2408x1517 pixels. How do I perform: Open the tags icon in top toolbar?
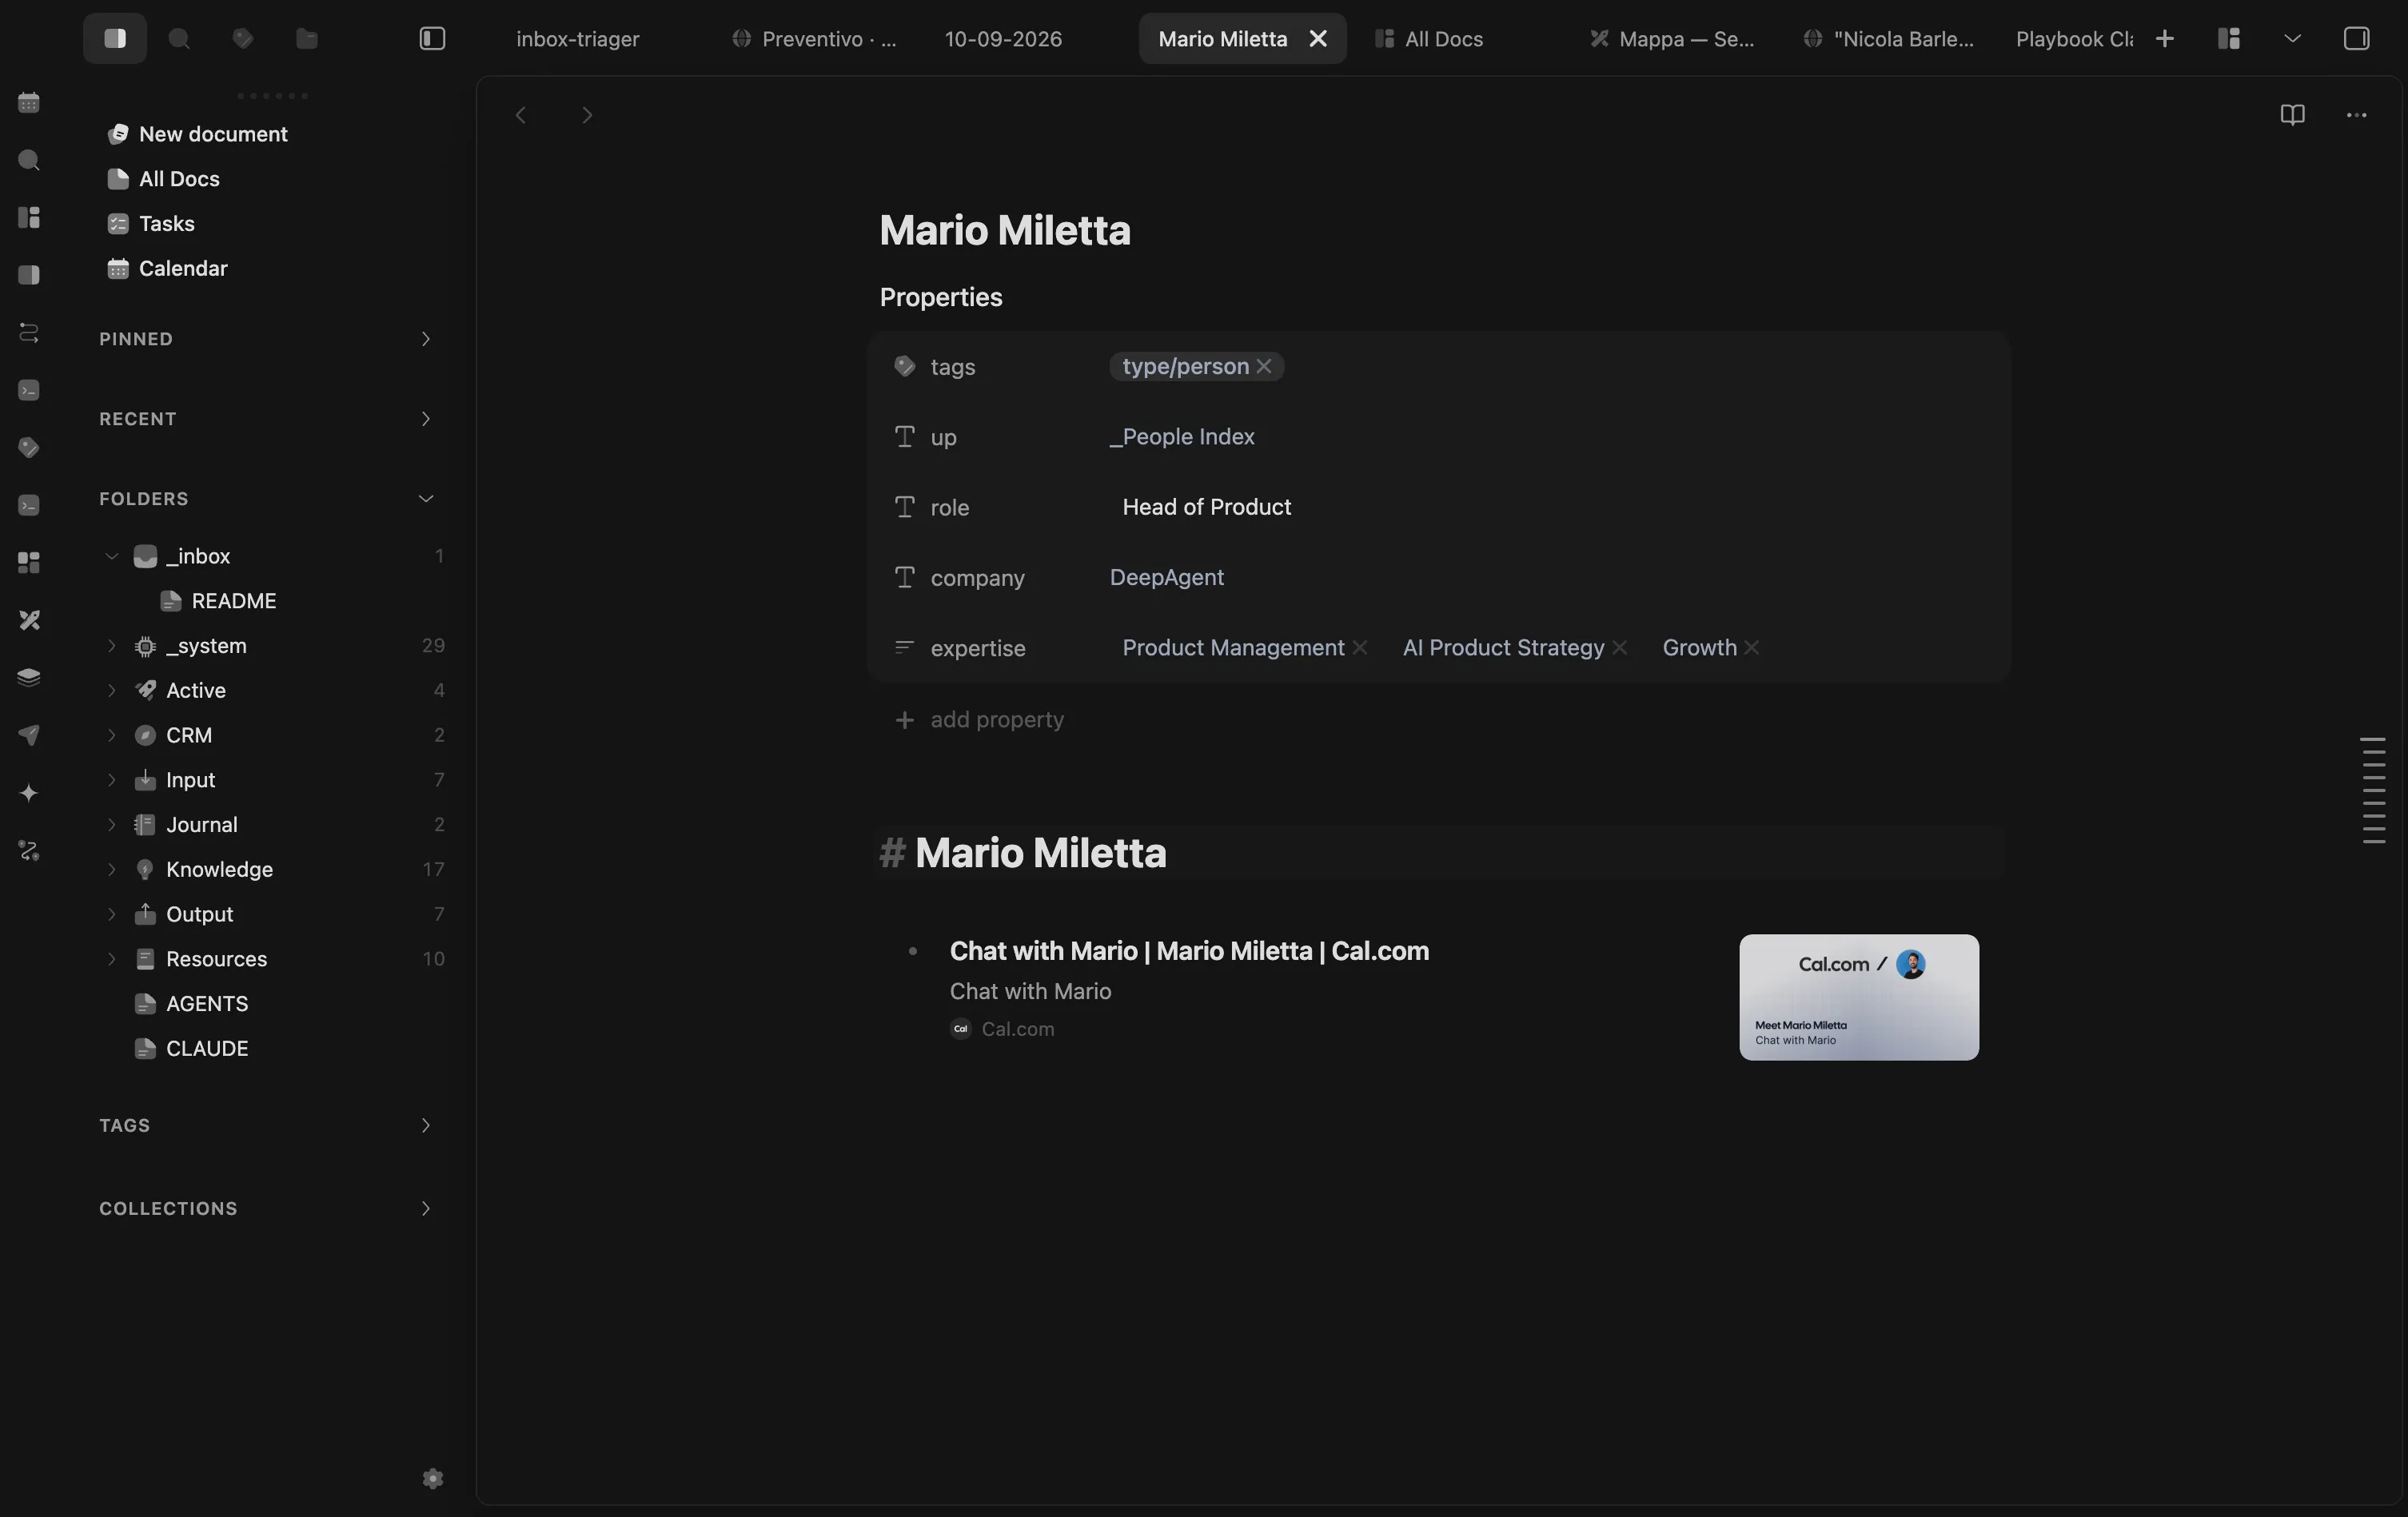pos(243,38)
